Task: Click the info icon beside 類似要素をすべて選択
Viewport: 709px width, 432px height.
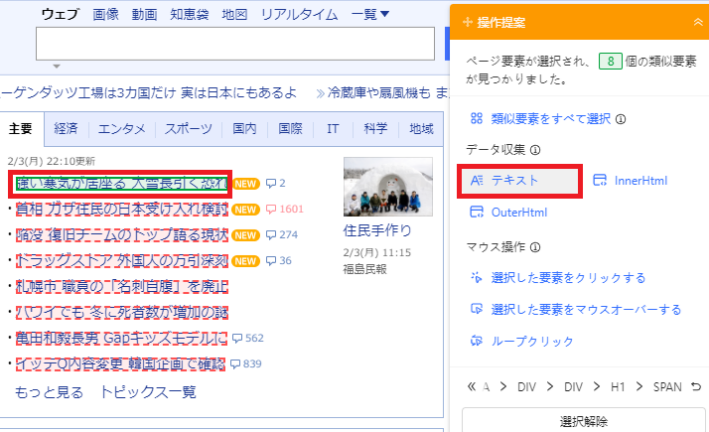Action: 621,119
